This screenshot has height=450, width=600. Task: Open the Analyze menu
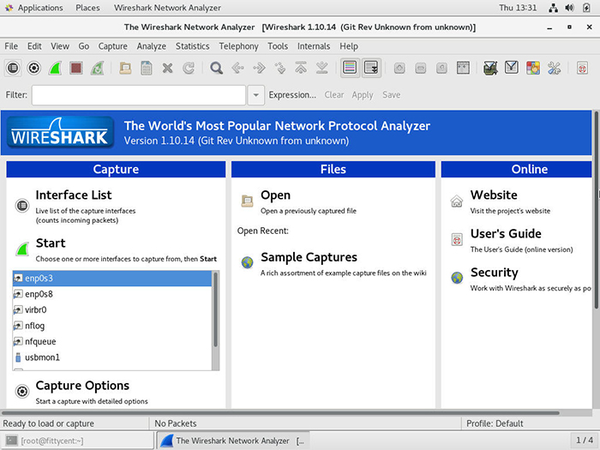(x=151, y=46)
